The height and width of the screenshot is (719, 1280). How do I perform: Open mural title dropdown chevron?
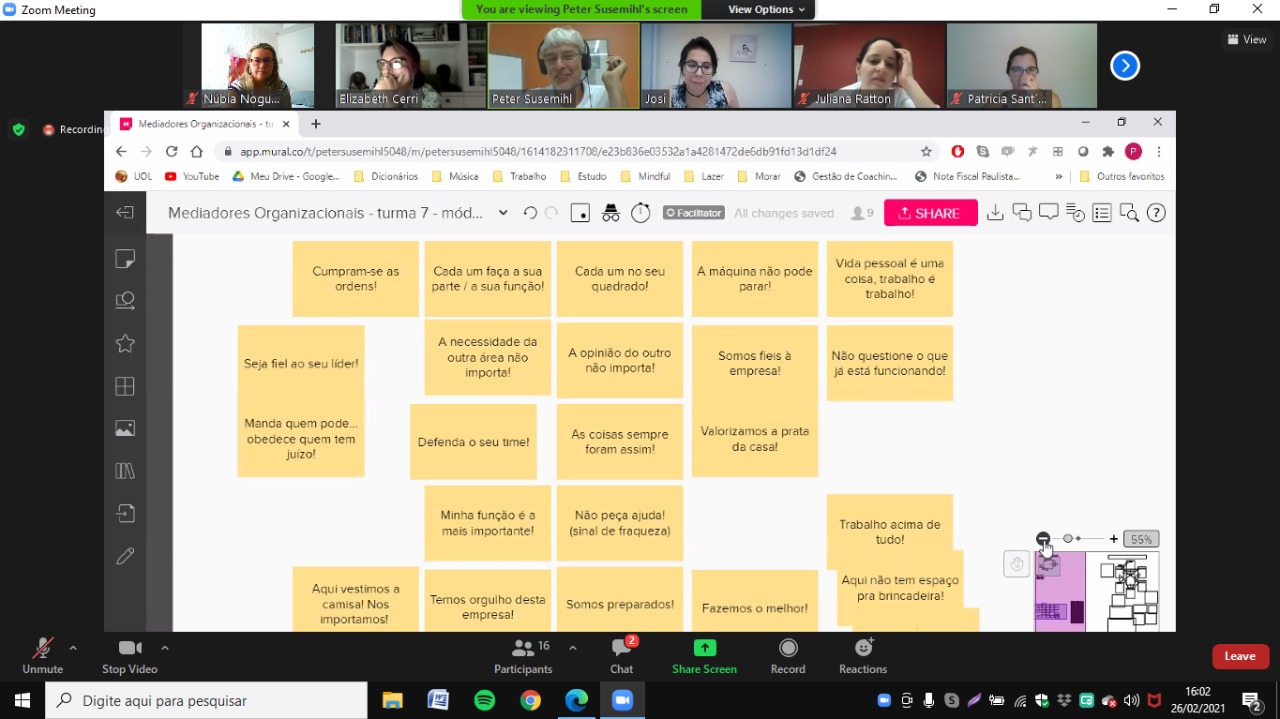point(503,213)
